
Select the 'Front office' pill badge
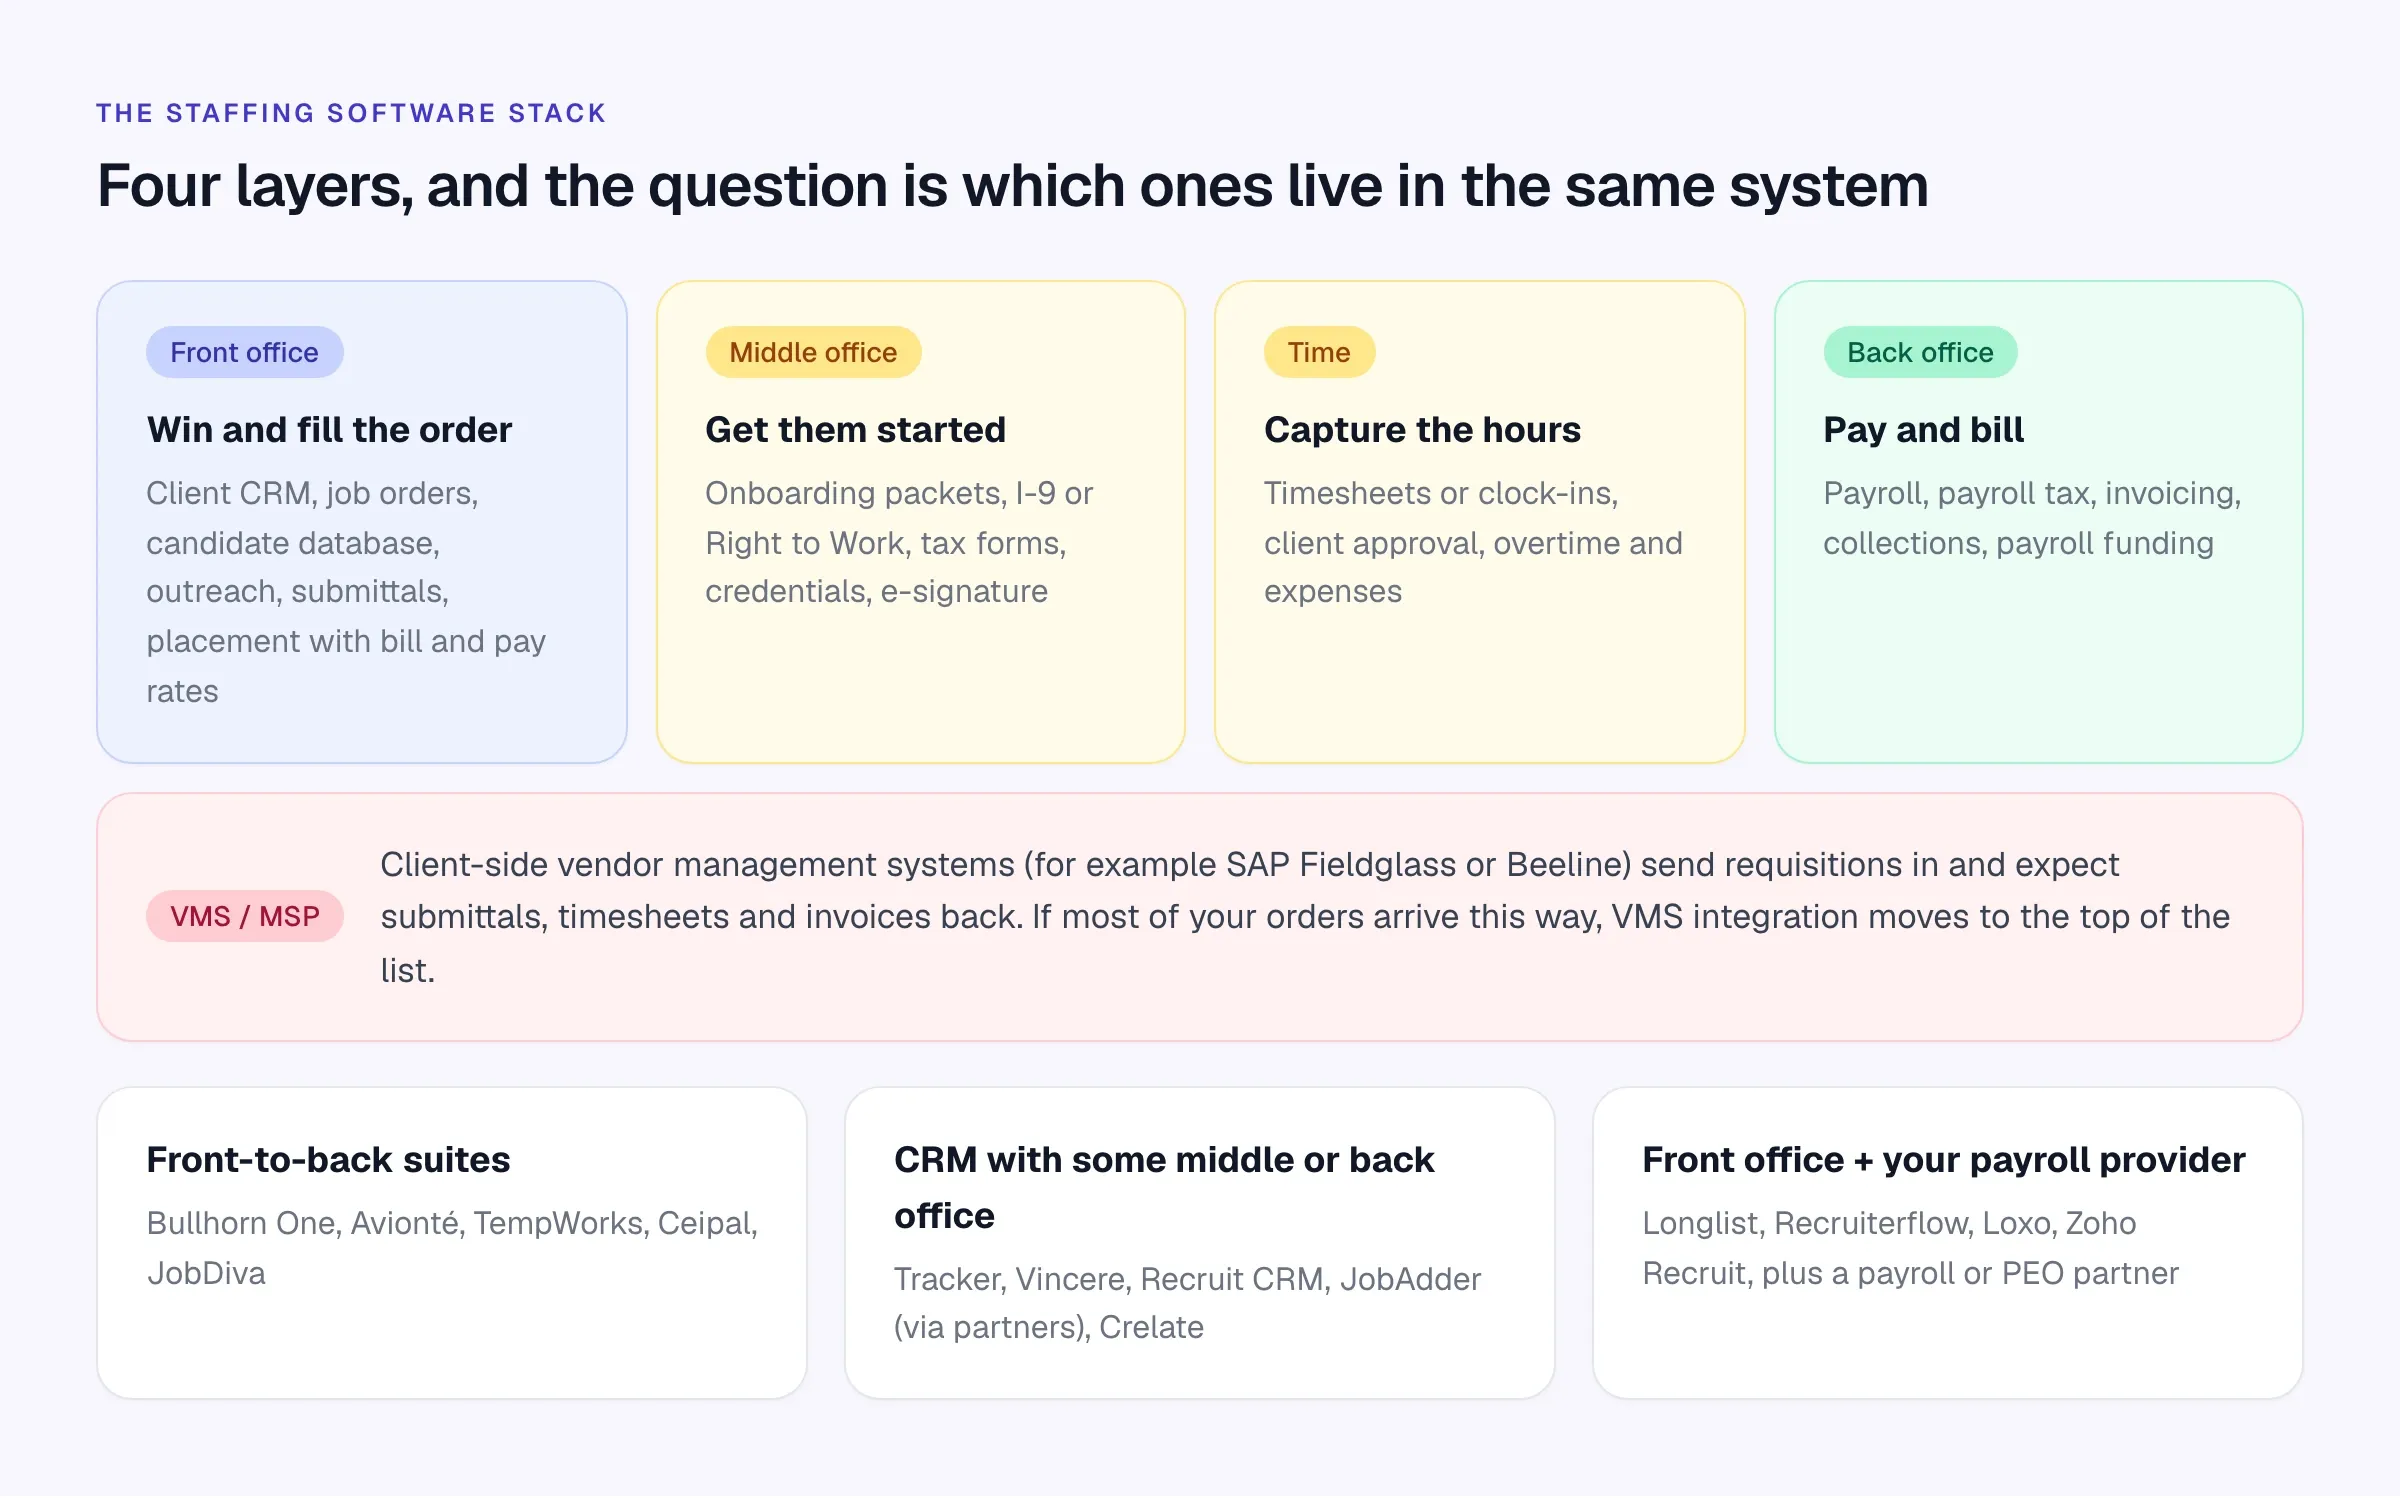pos(244,352)
